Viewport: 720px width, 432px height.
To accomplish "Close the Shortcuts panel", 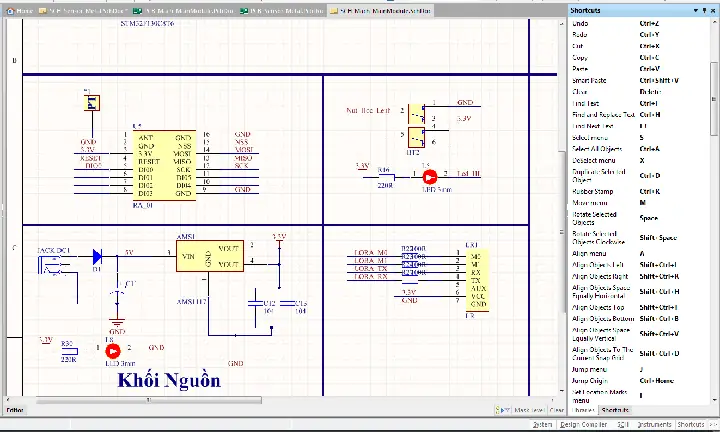I will [x=713, y=10].
